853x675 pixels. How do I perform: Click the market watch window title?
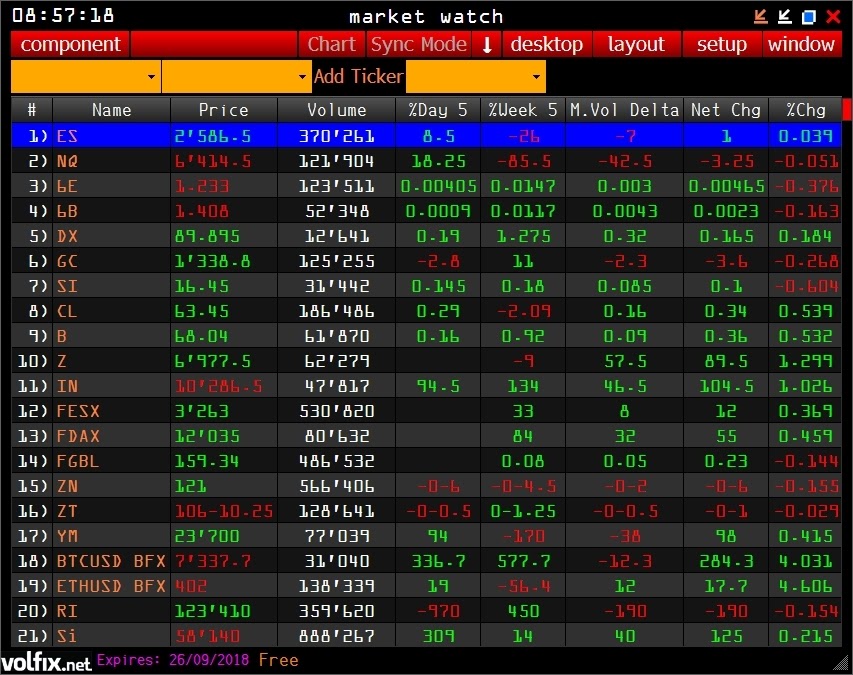pyautogui.click(x=426, y=17)
